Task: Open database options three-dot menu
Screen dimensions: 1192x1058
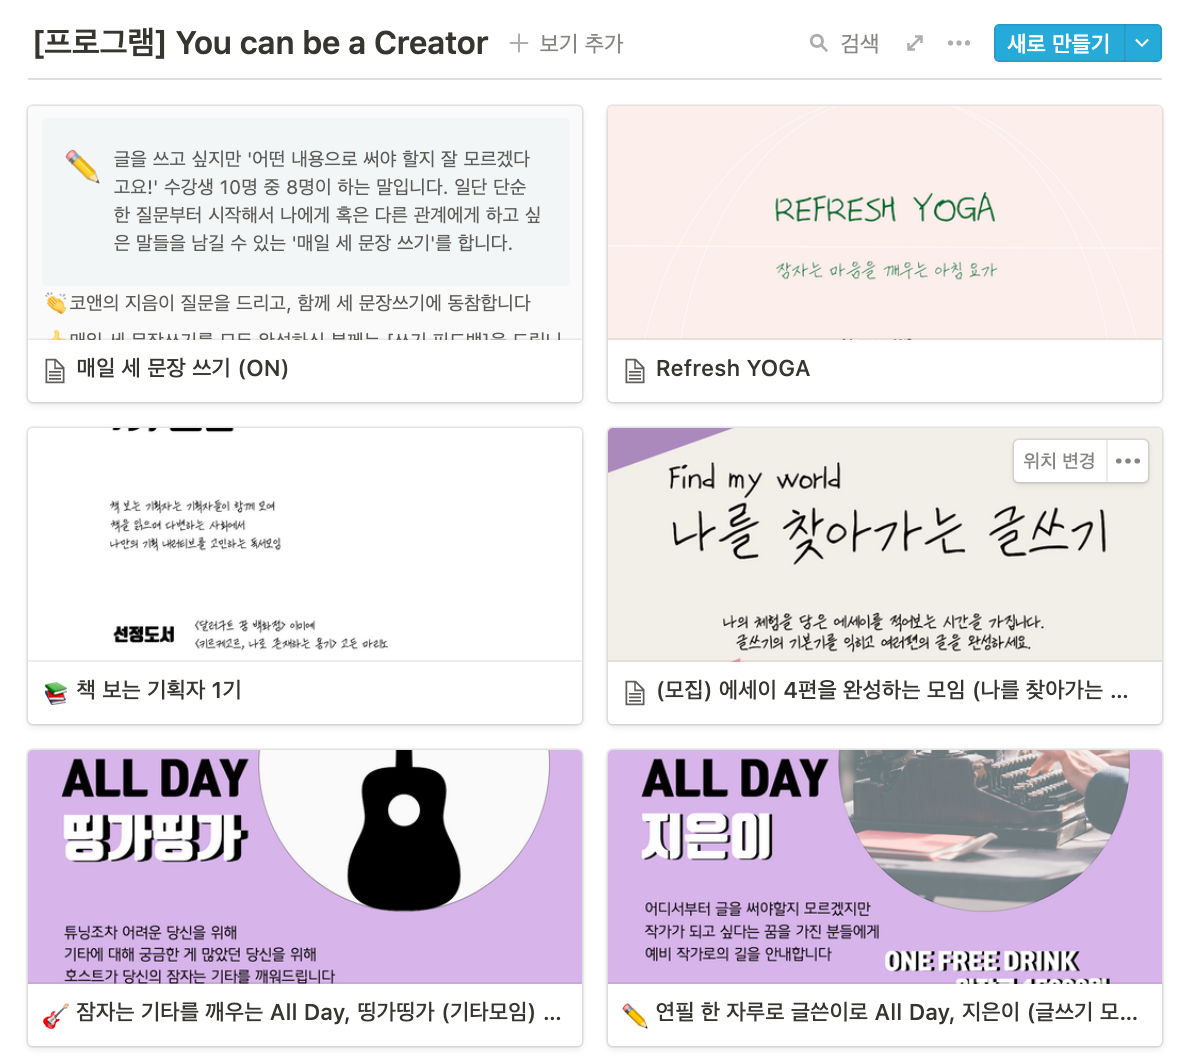Action: click(959, 43)
